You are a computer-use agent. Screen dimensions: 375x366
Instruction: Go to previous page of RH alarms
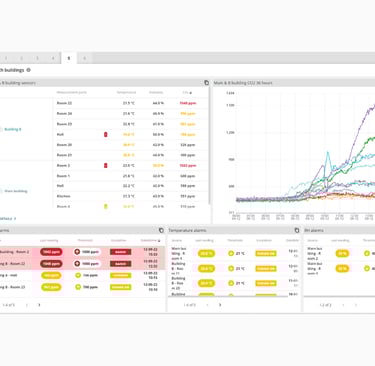point(343,305)
